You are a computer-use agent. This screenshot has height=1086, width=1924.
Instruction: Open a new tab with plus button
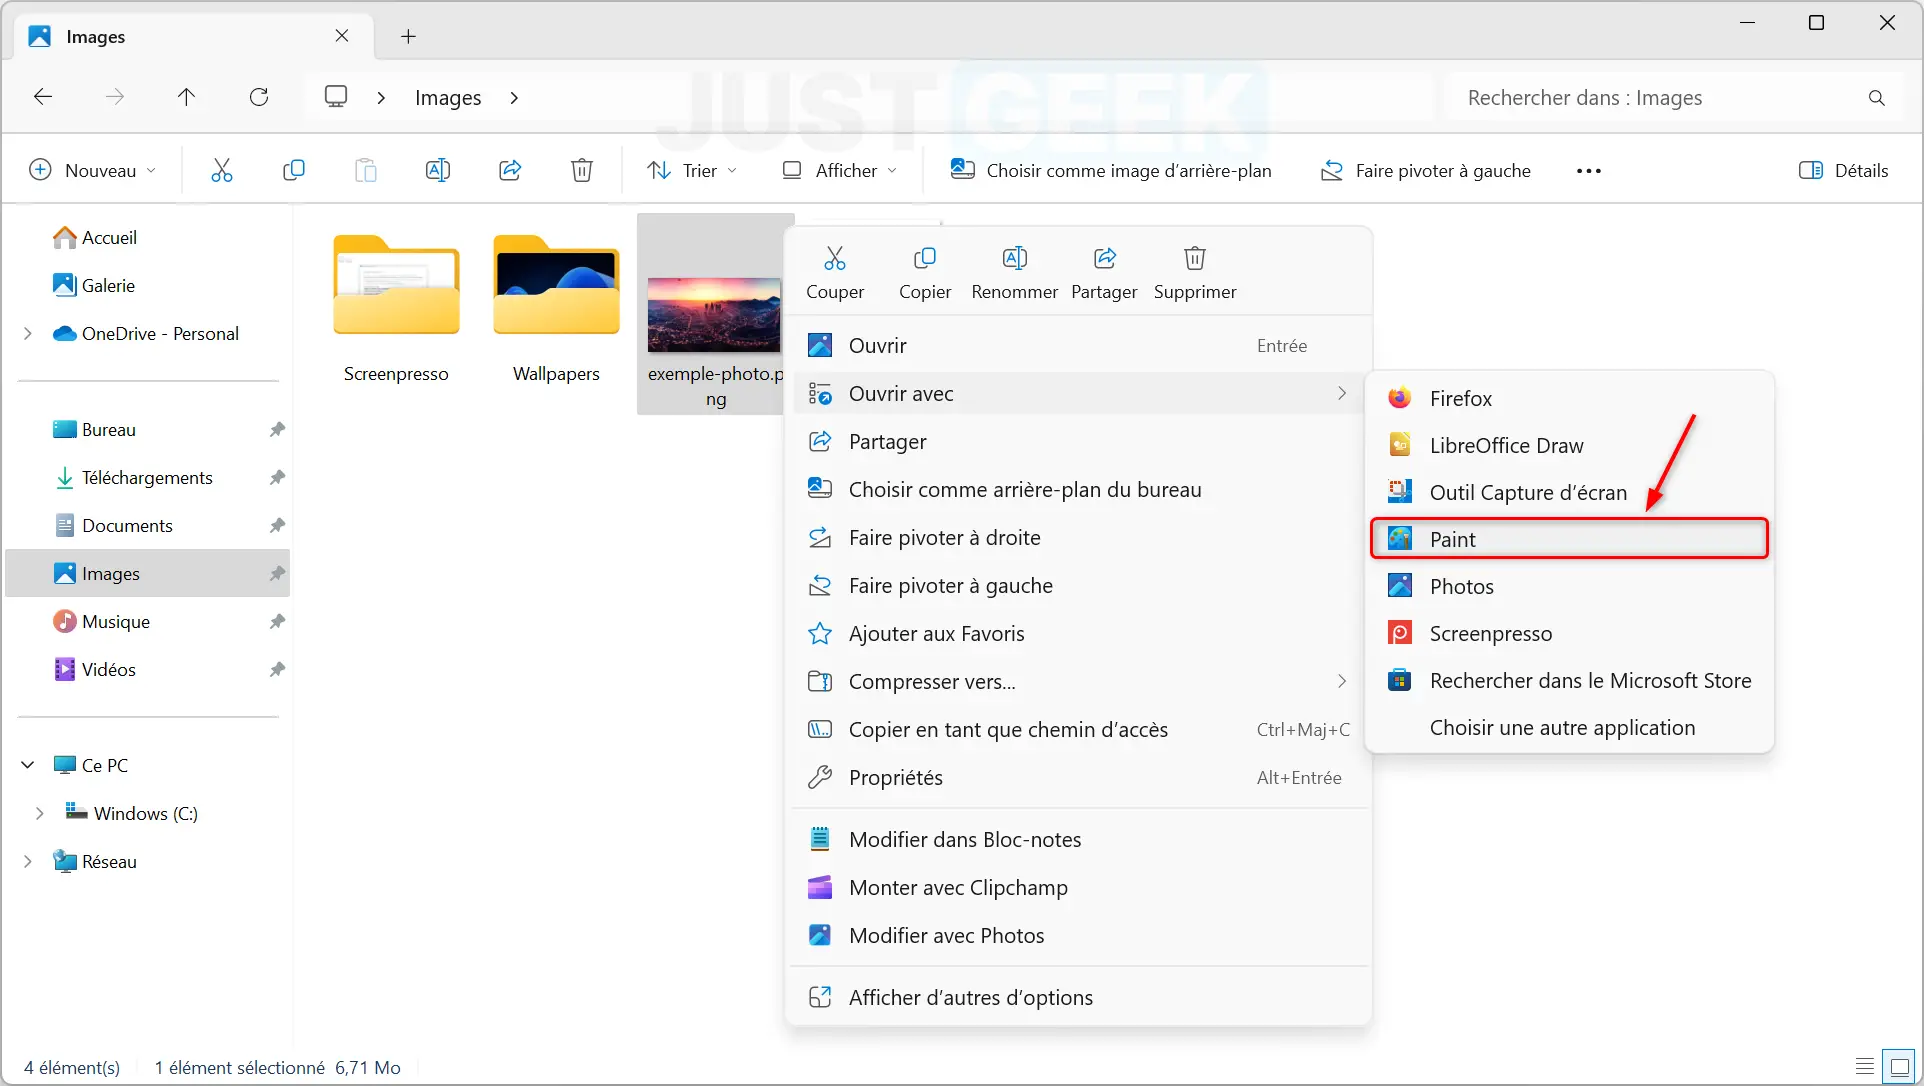(408, 36)
